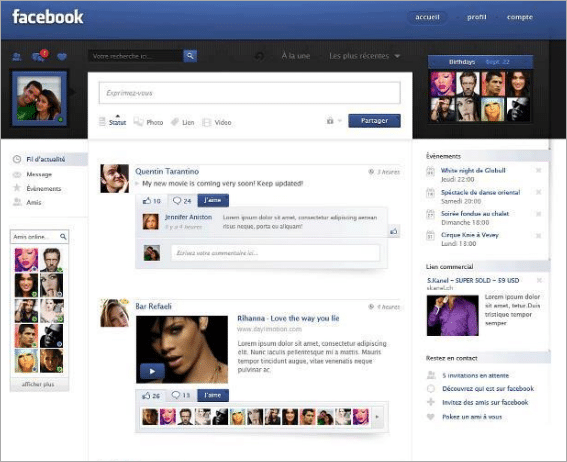Click the privacy lock icon near Partager
Viewport: 567px width, 462px height.
(x=330, y=121)
